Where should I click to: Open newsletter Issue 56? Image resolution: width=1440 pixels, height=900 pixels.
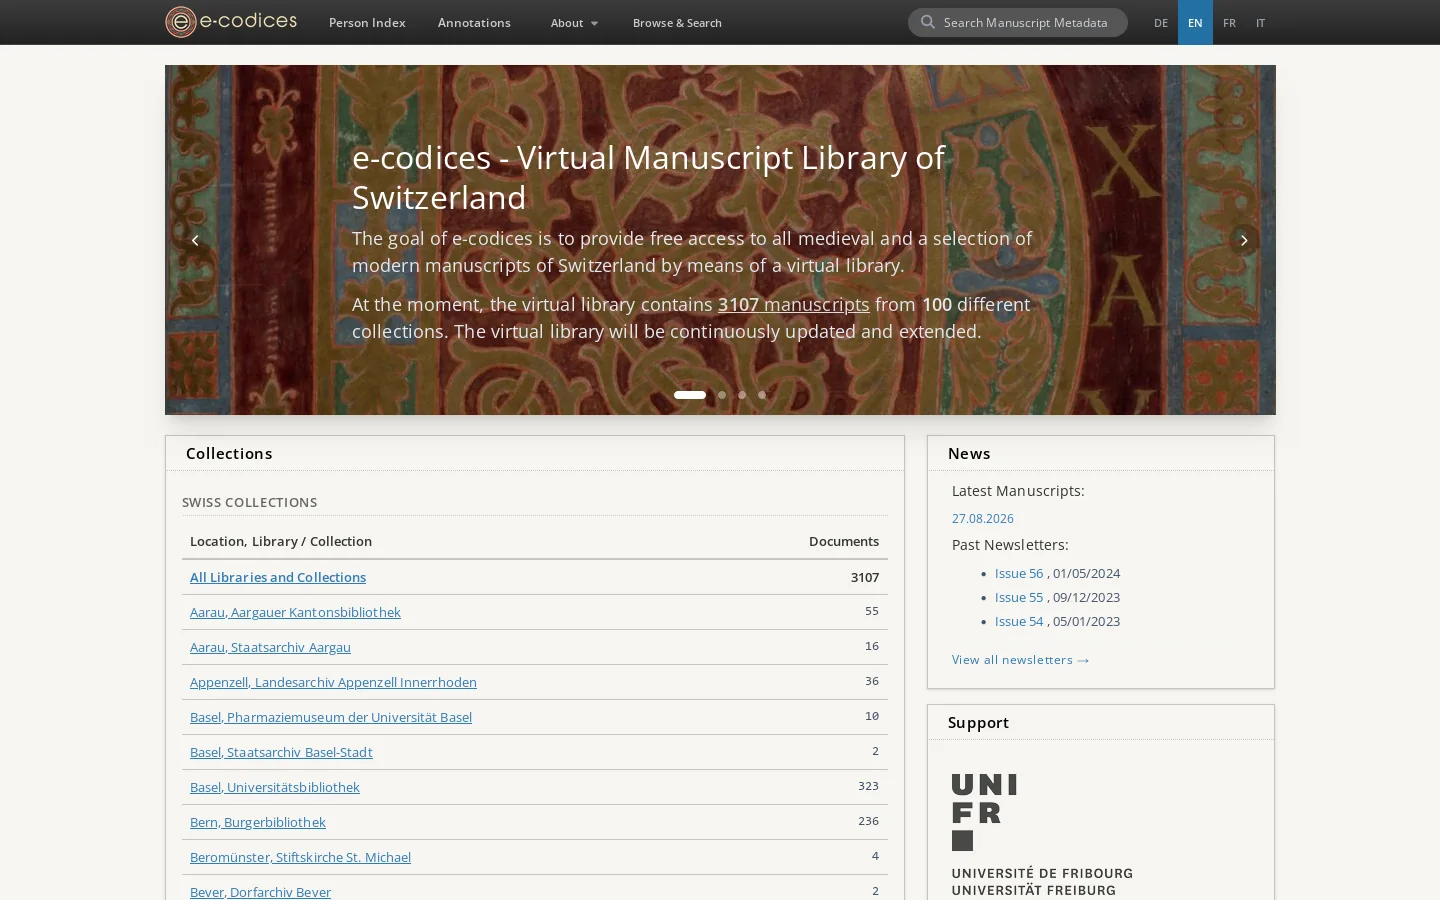1019,573
